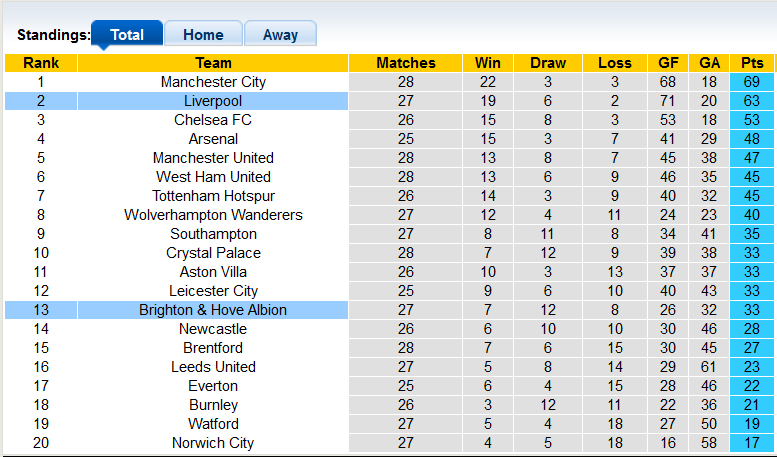This screenshot has width=777, height=457.
Task: Open Chelsea FC team page
Action: 213,120
